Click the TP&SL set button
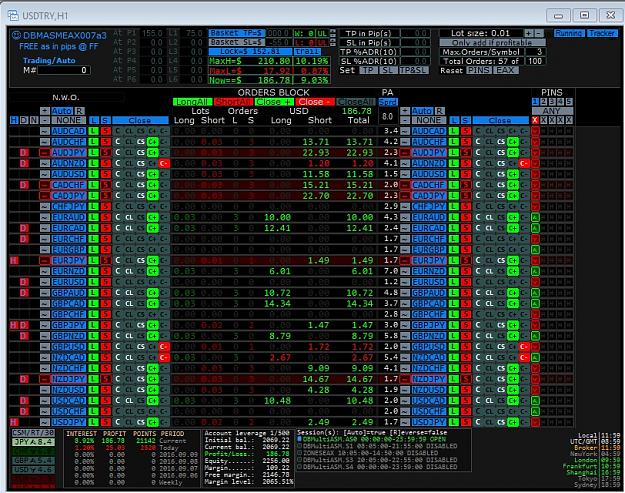Viewport: 625px width, 493px height. coord(413,70)
